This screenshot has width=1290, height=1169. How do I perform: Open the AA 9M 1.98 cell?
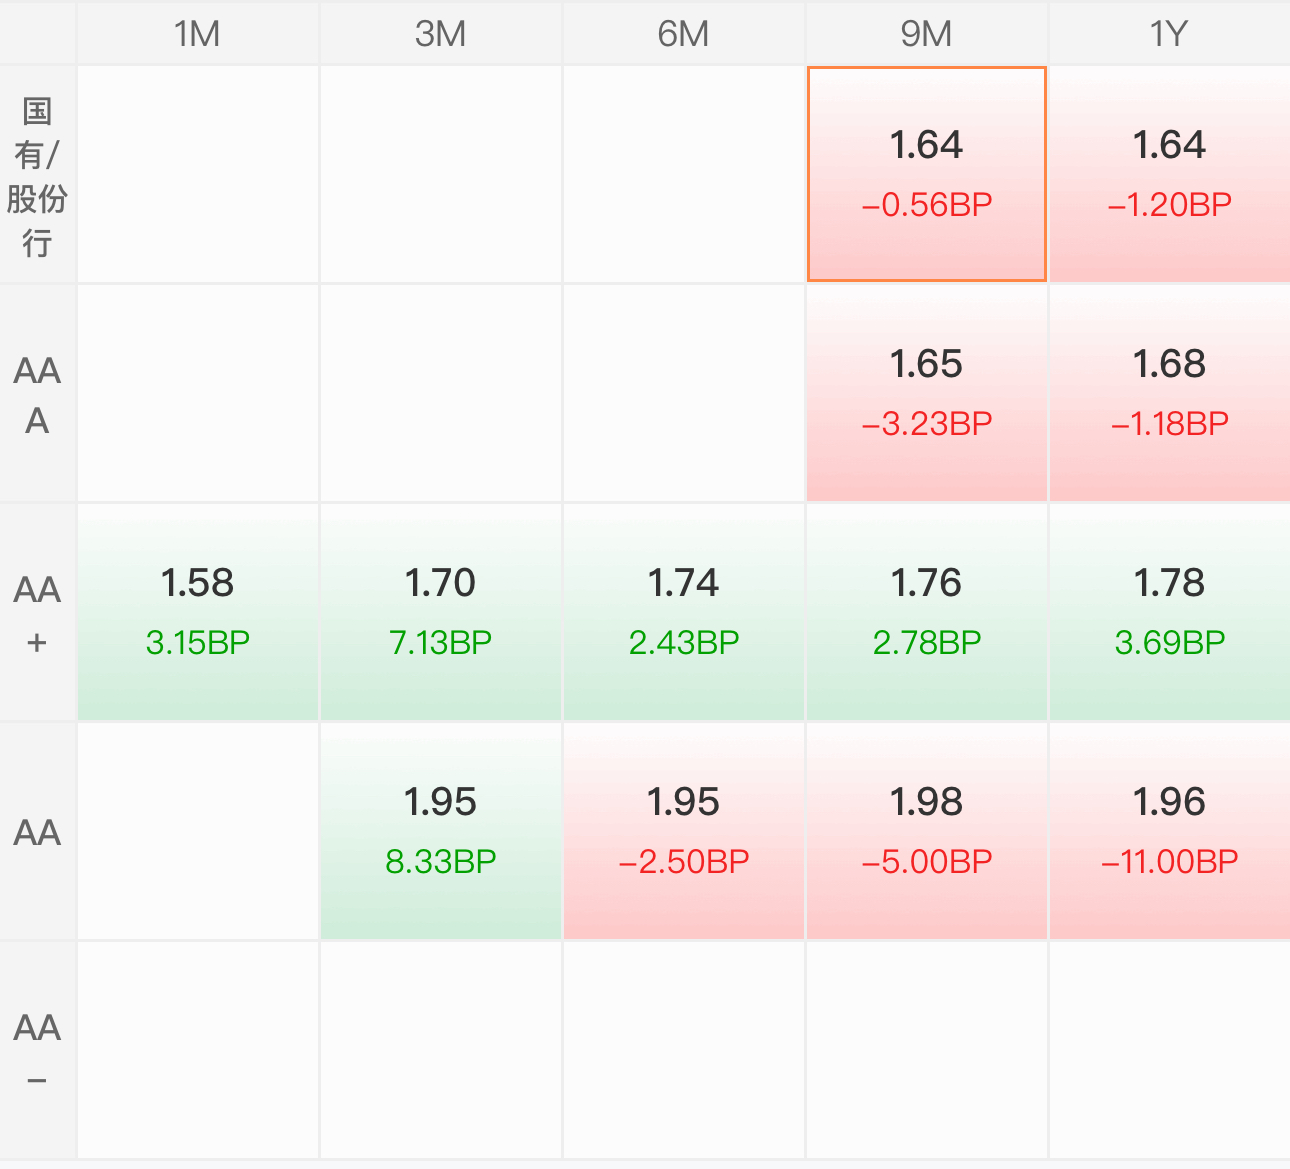coord(926,831)
